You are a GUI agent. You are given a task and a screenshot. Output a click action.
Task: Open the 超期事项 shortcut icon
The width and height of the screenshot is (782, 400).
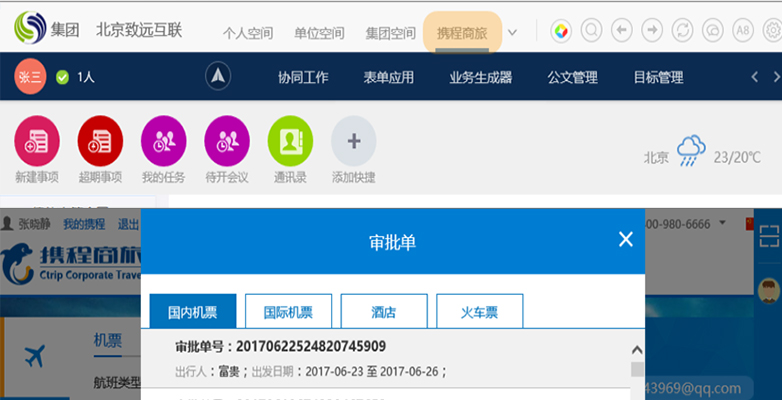100,141
